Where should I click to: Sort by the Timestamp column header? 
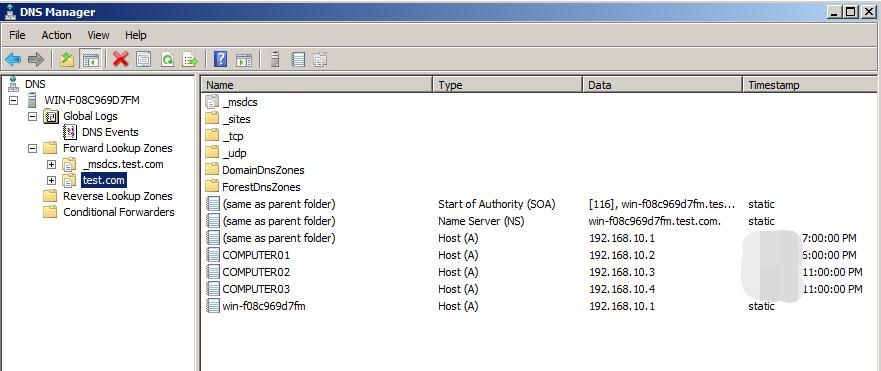coord(810,85)
